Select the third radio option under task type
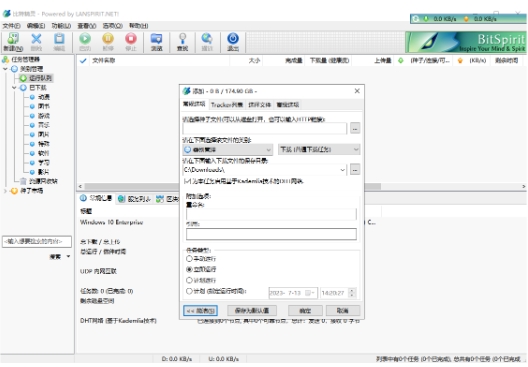The width and height of the screenshot is (528, 367). [189, 280]
